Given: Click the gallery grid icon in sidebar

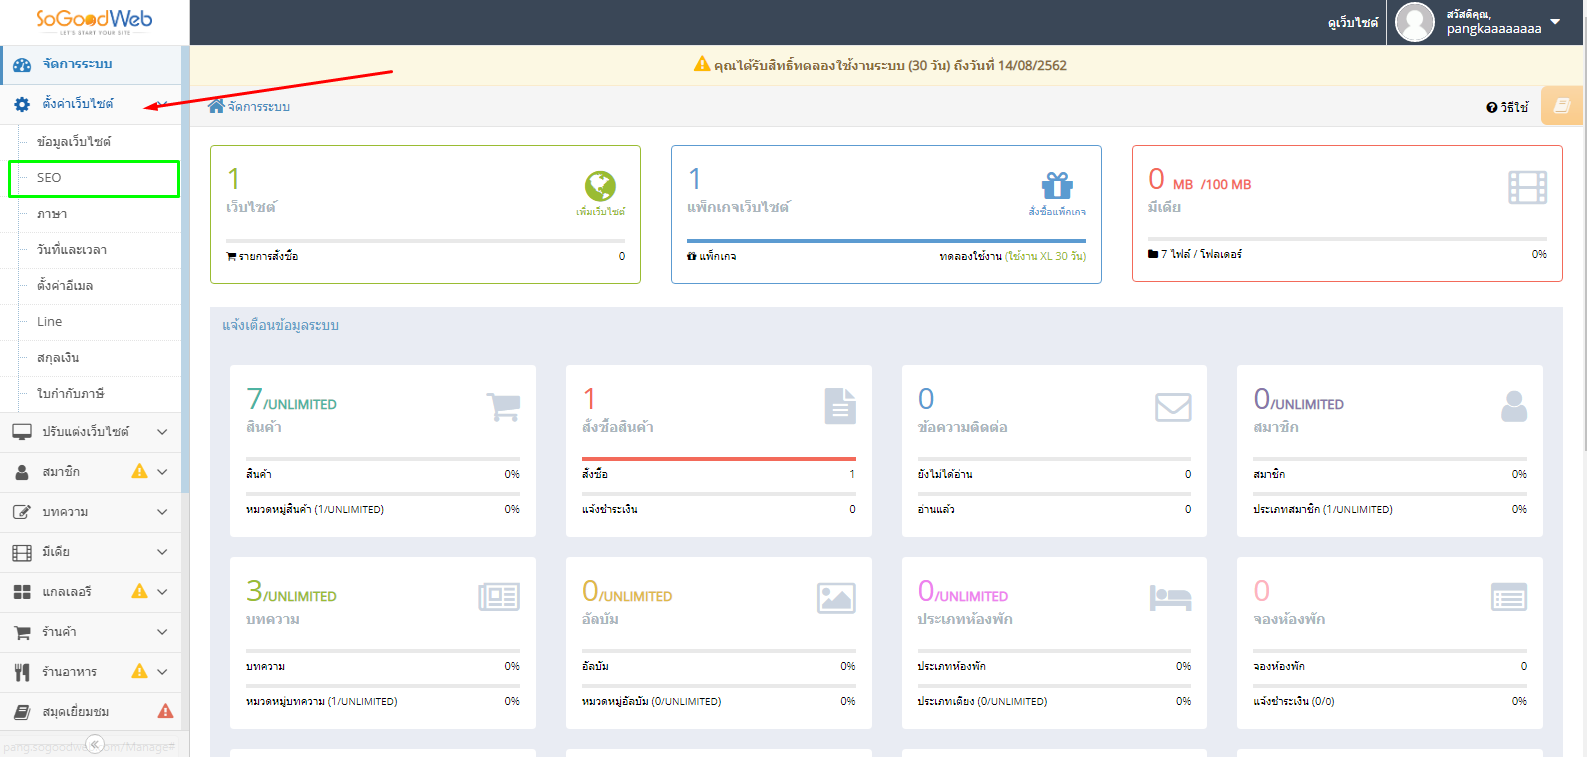Looking at the screenshot, I should [x=22, y=592].
